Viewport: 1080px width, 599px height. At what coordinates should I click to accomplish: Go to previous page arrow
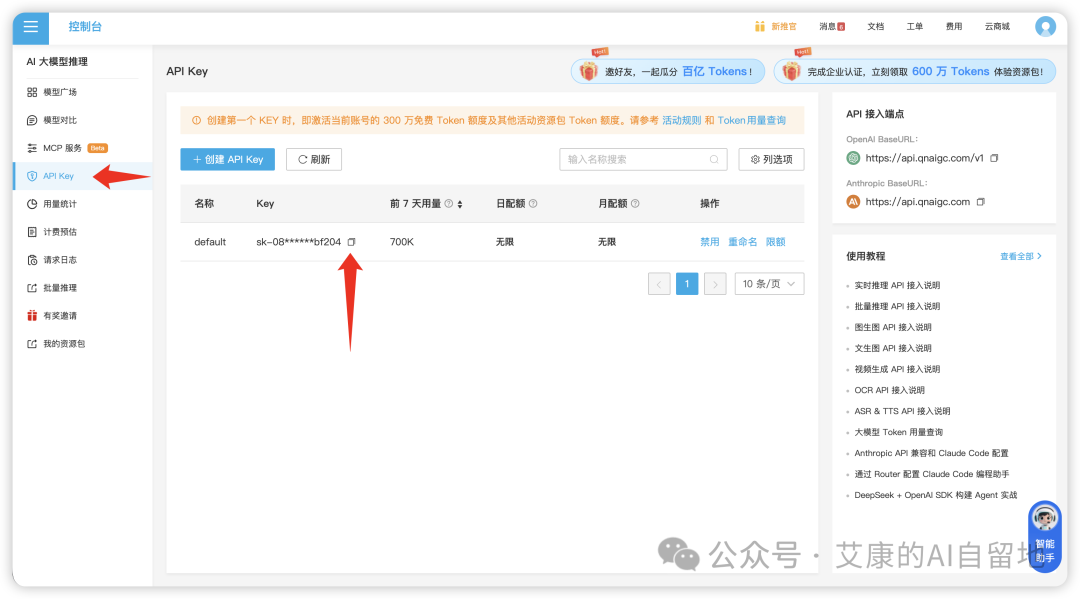point(659,284)
